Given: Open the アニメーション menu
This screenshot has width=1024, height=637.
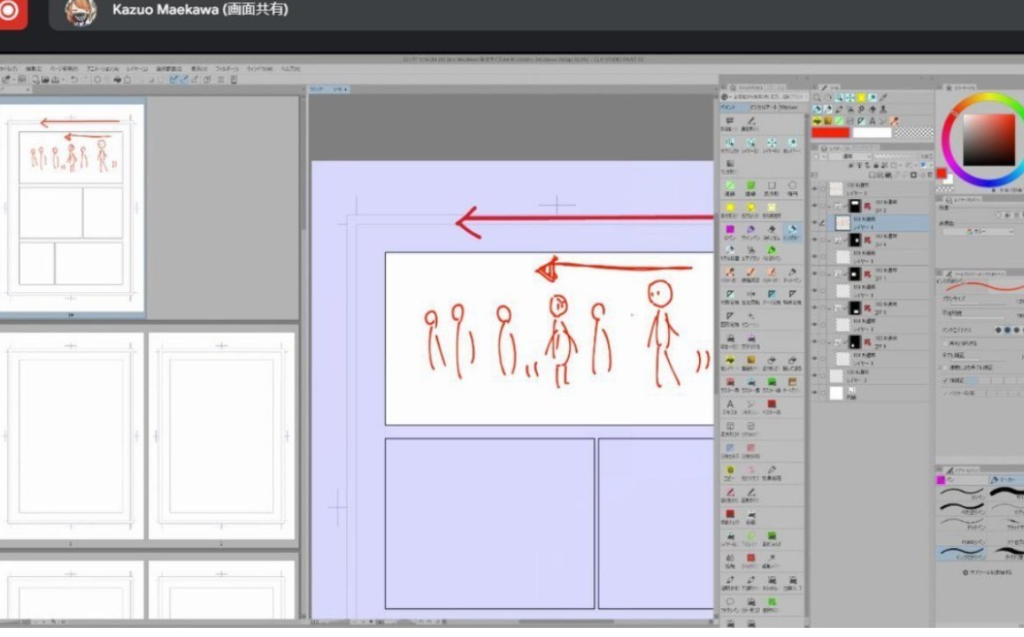Looking at the screenshot, I should click(103, 69).
